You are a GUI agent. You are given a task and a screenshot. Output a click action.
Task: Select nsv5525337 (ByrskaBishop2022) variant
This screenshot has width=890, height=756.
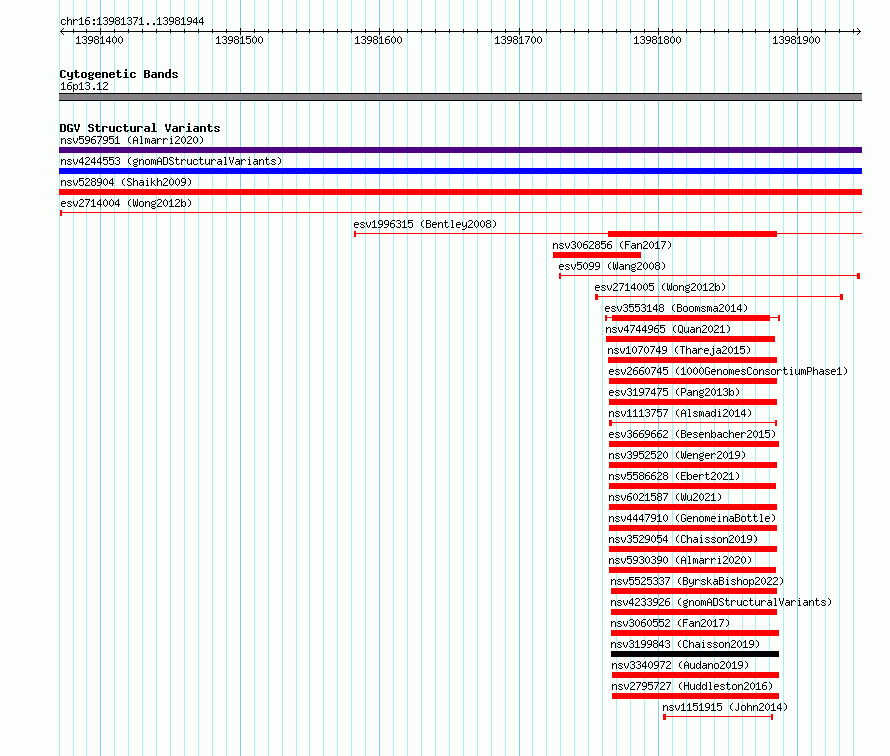697,581
